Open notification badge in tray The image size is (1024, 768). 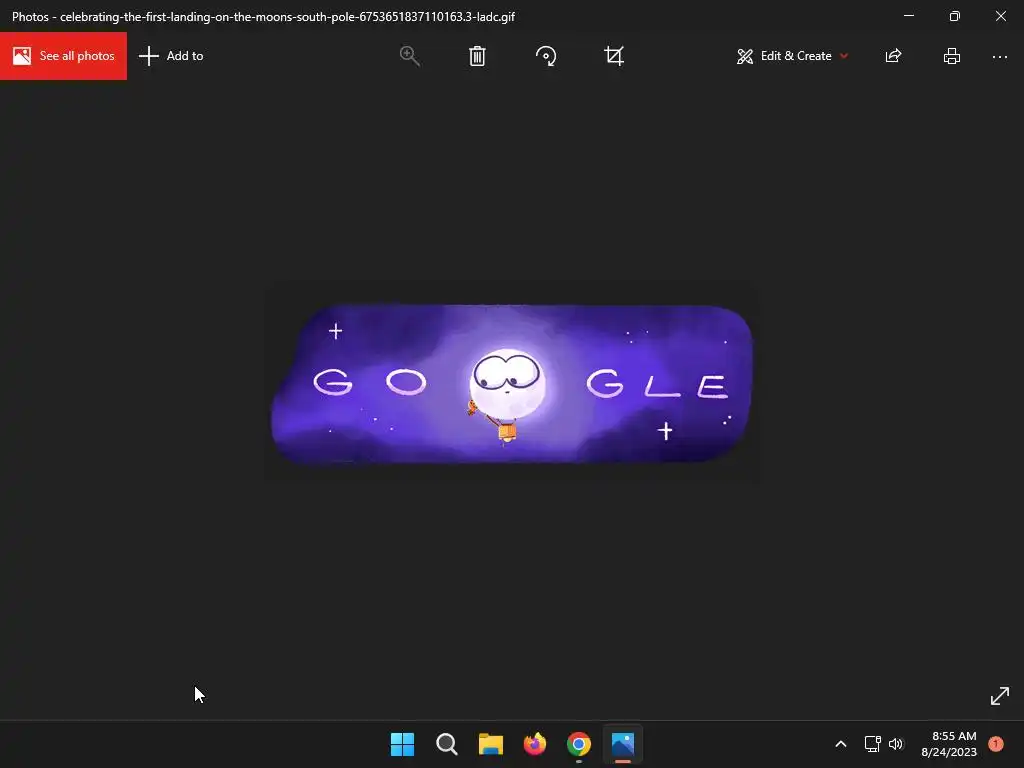coord(996,744)
